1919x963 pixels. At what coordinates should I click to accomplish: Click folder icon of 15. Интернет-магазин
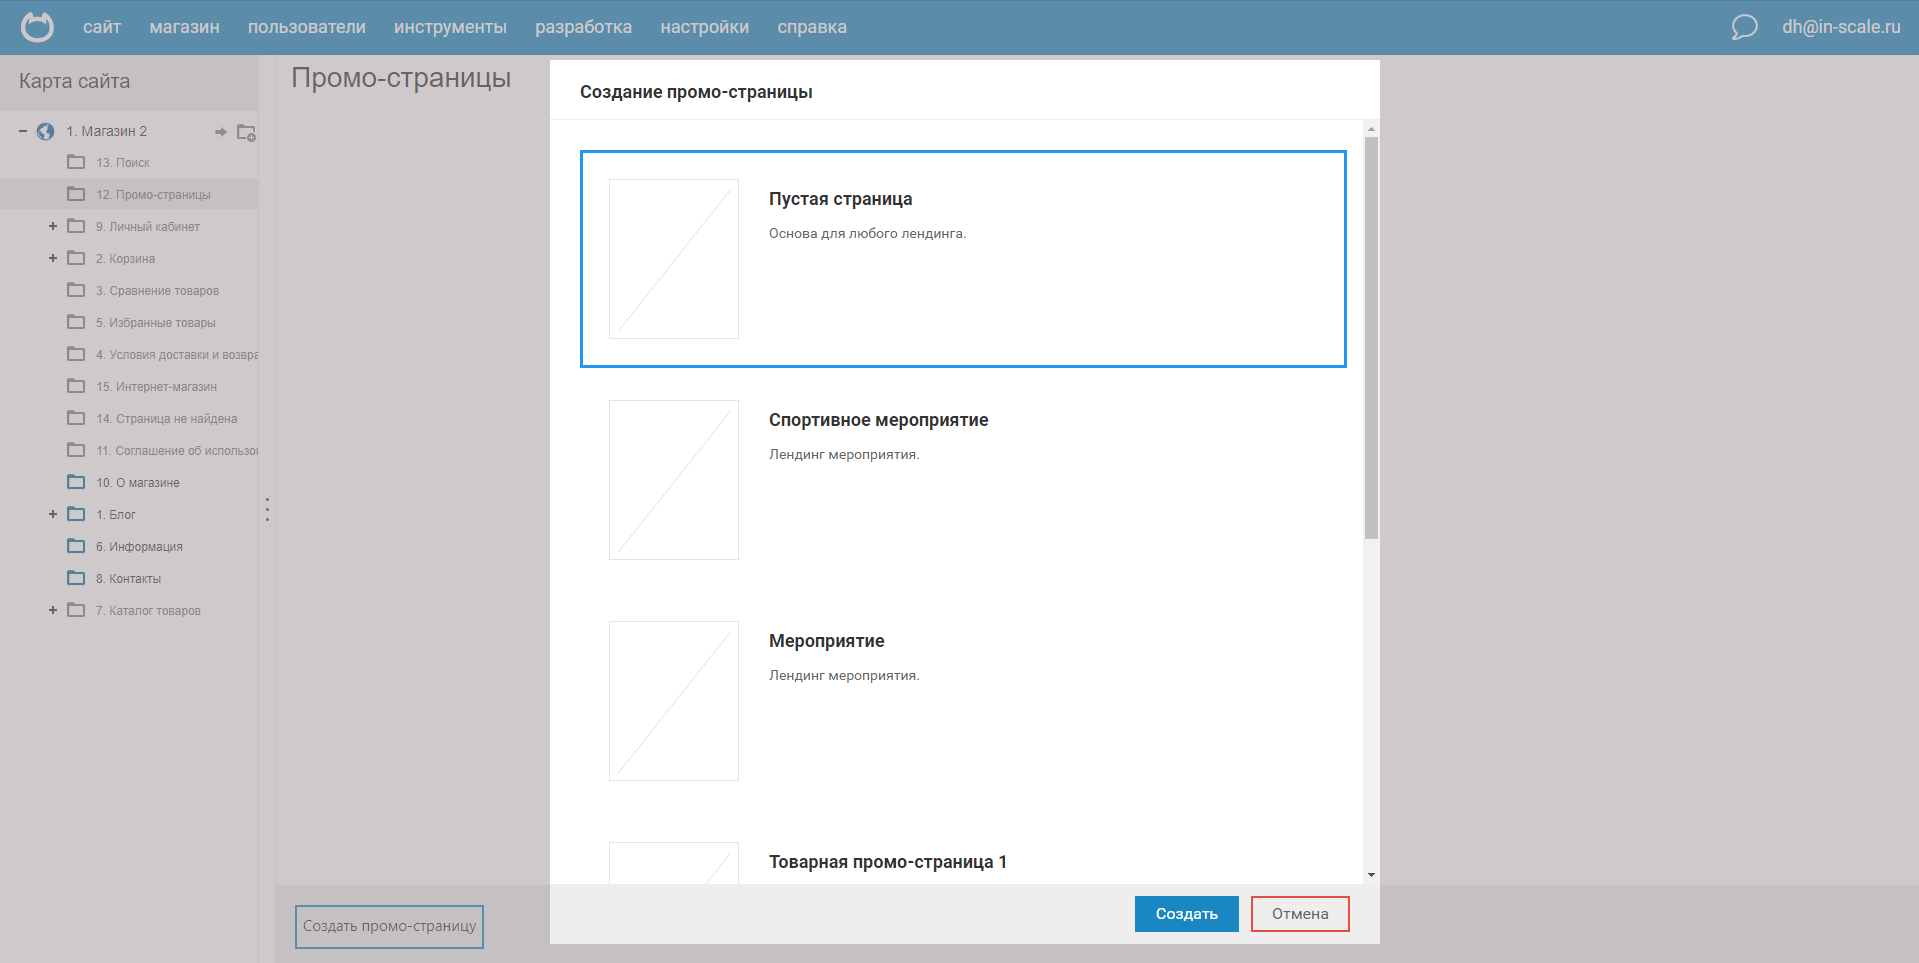click(x=76, y=386)
